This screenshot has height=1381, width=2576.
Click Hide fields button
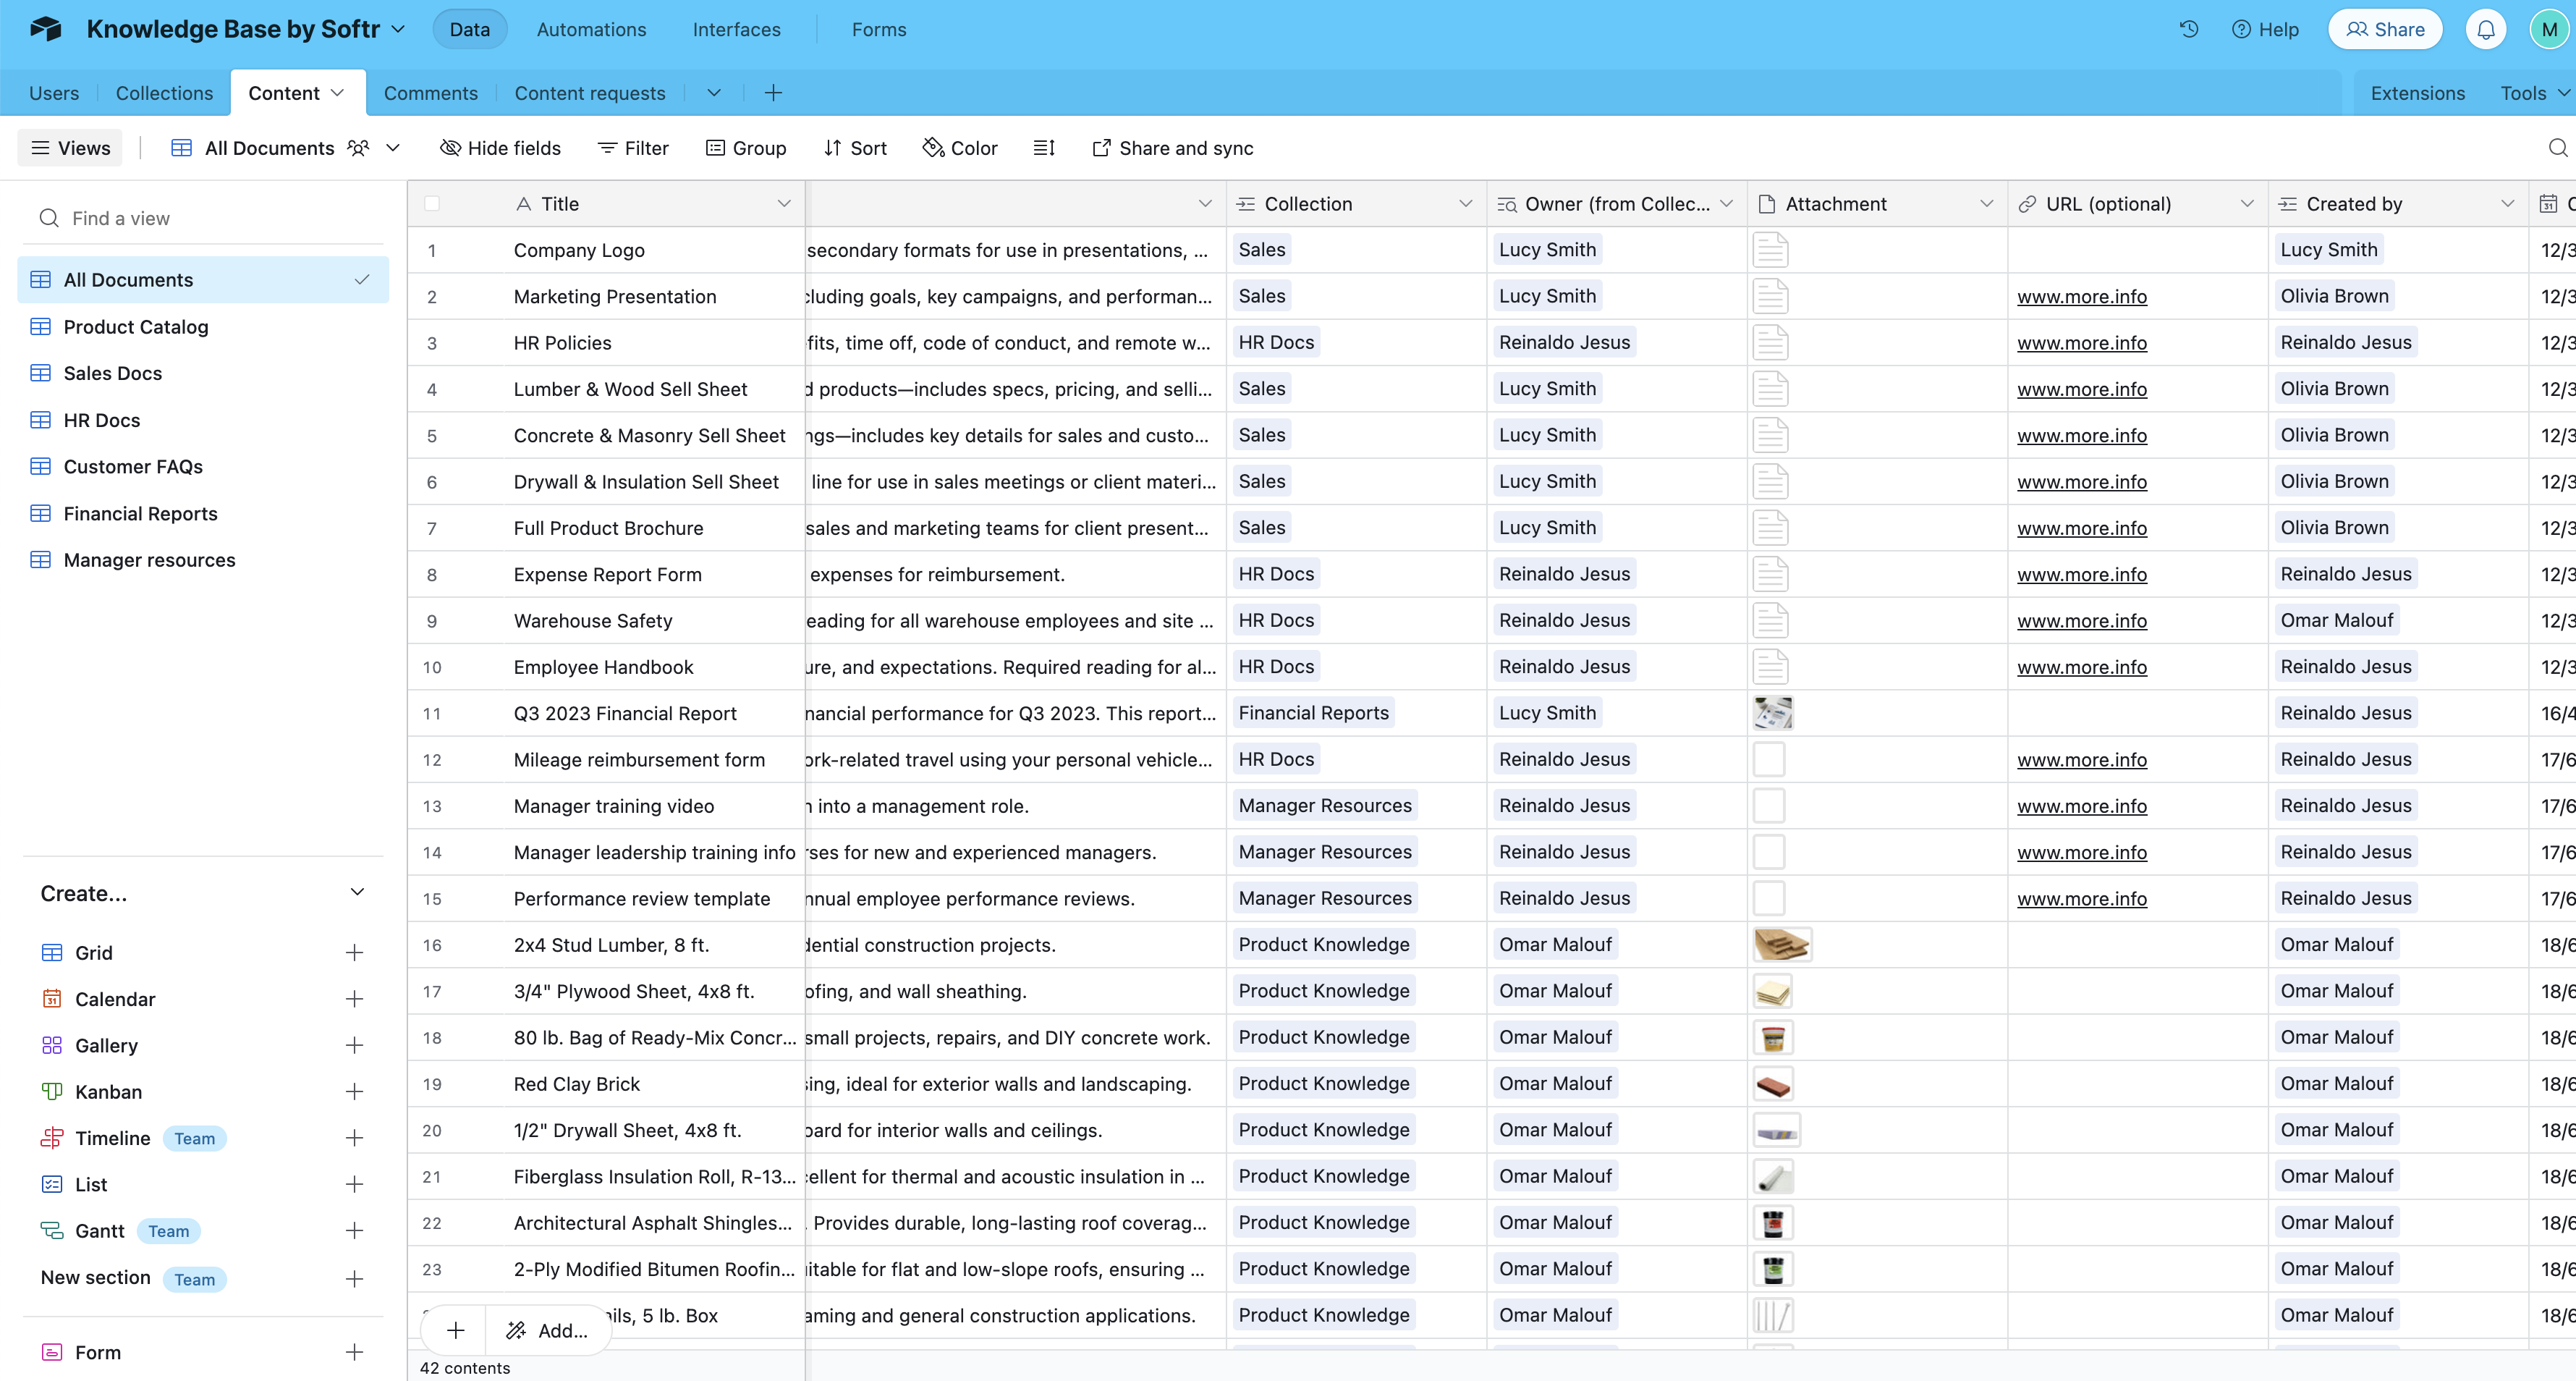point(500,148)
